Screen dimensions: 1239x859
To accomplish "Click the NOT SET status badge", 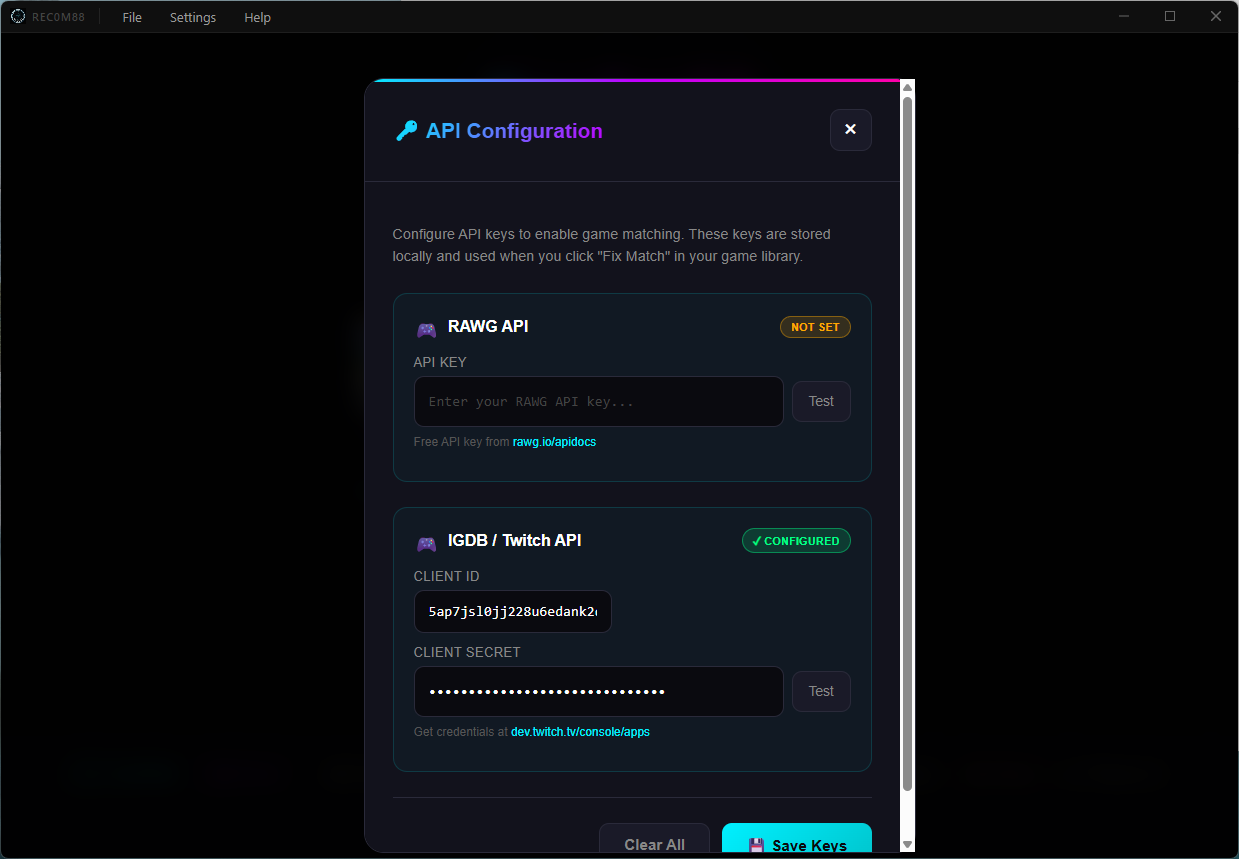I will coord(815,327).
